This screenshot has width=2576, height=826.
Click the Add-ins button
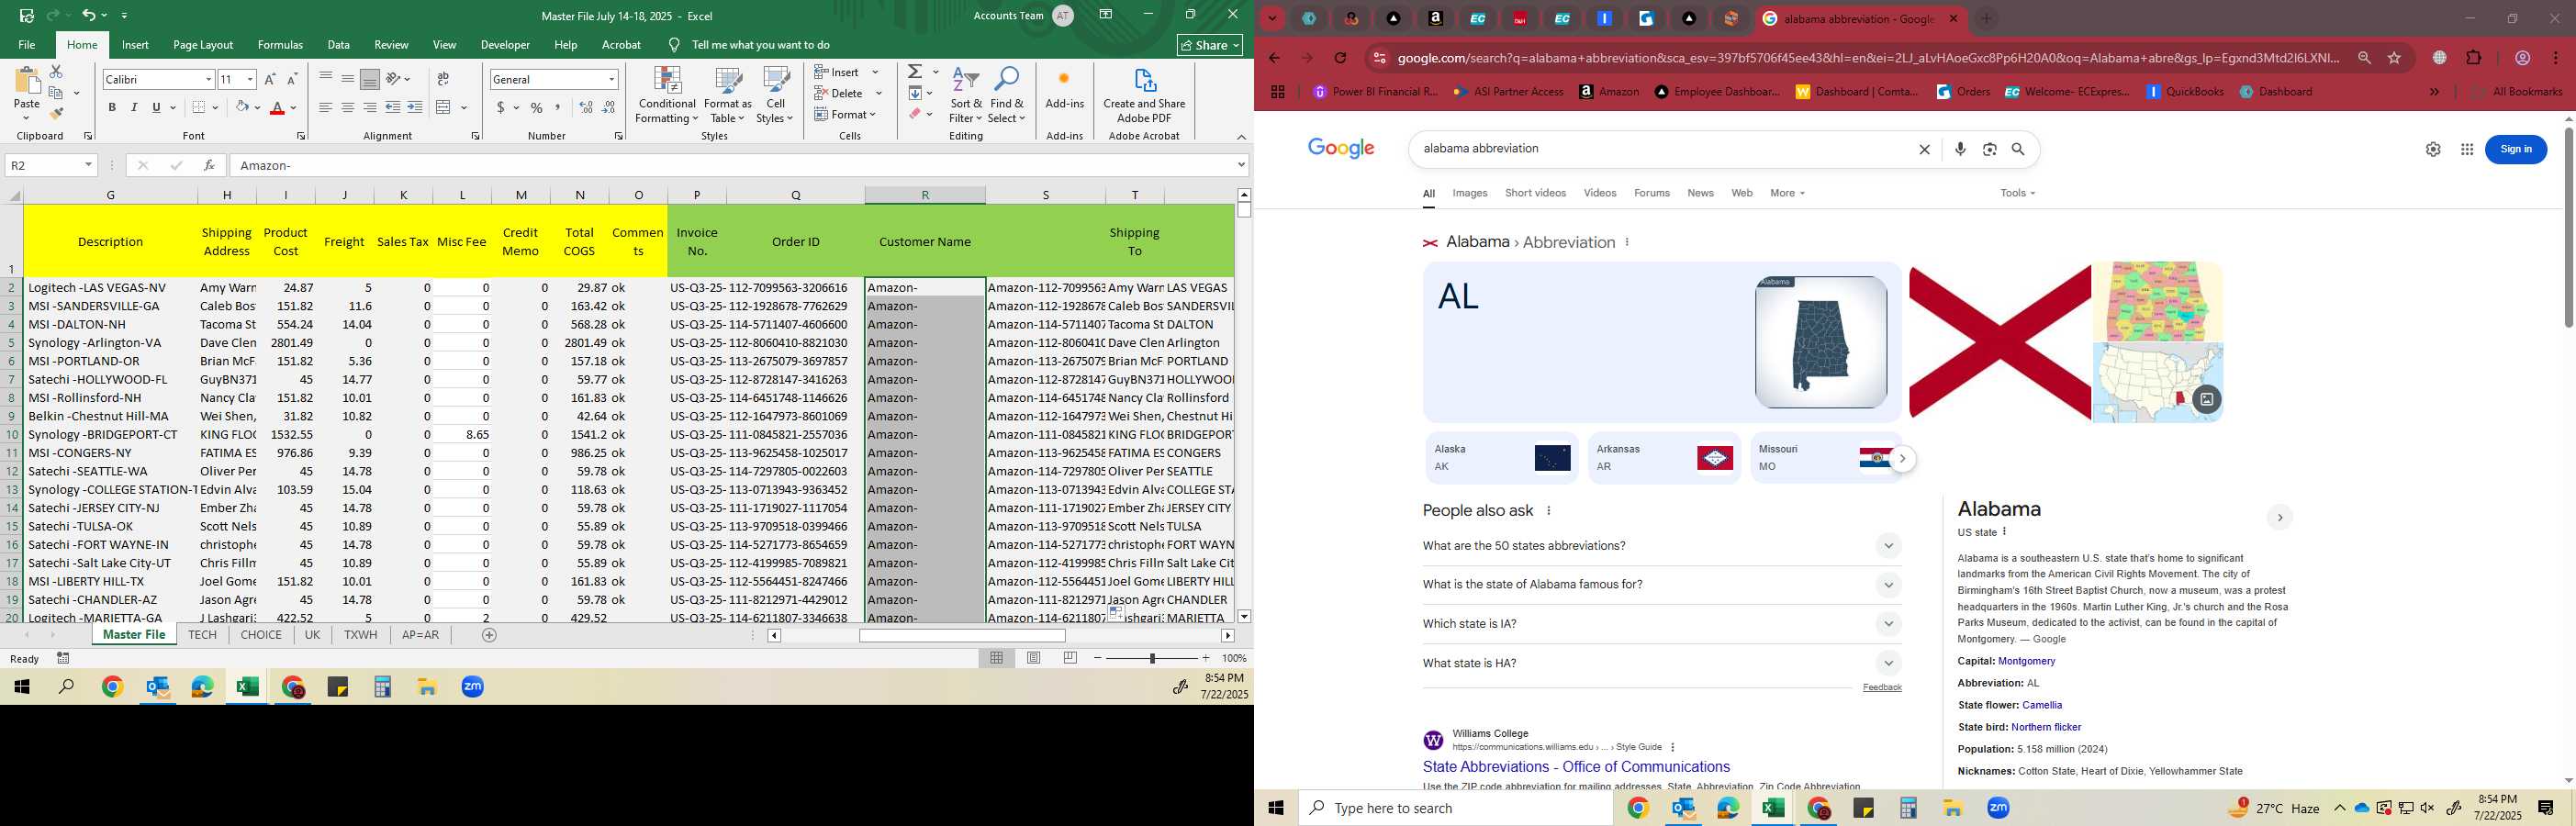[x=1064, y=90]
